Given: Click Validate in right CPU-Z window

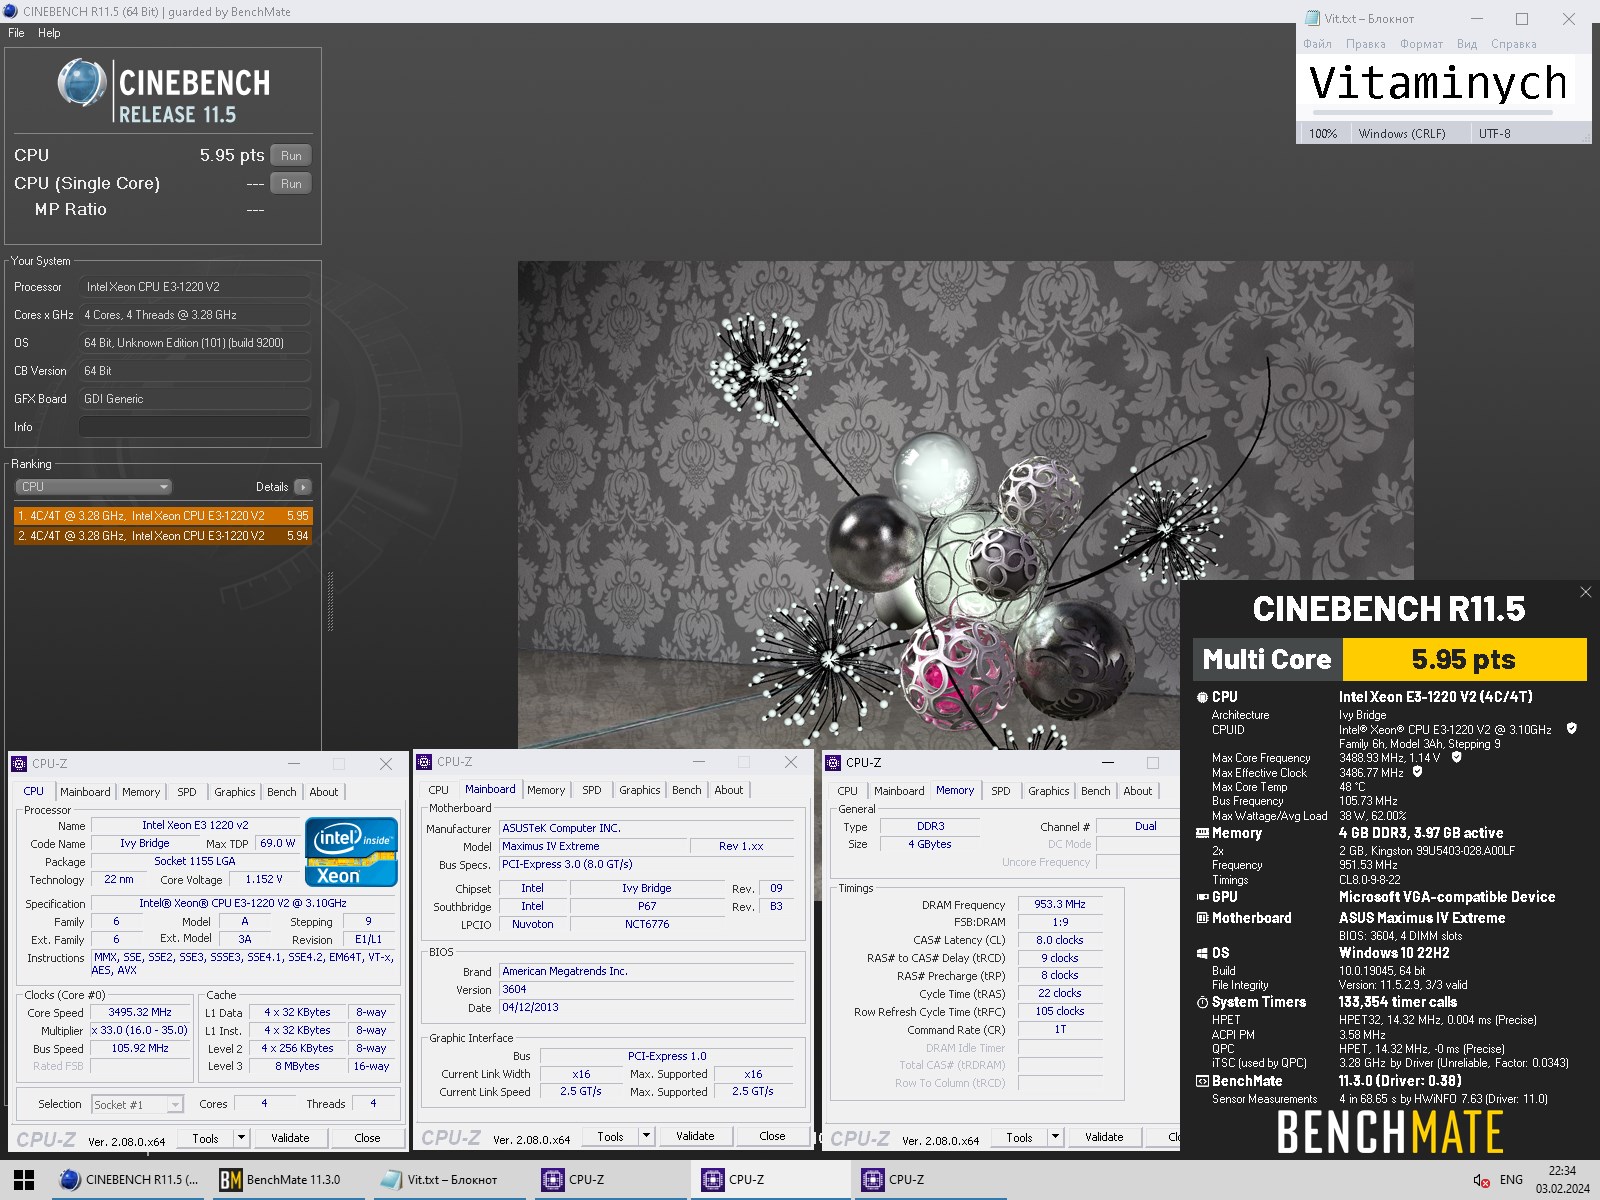Looking at the screenshot, I should pyautogui.click(x=1104, y=1137).
